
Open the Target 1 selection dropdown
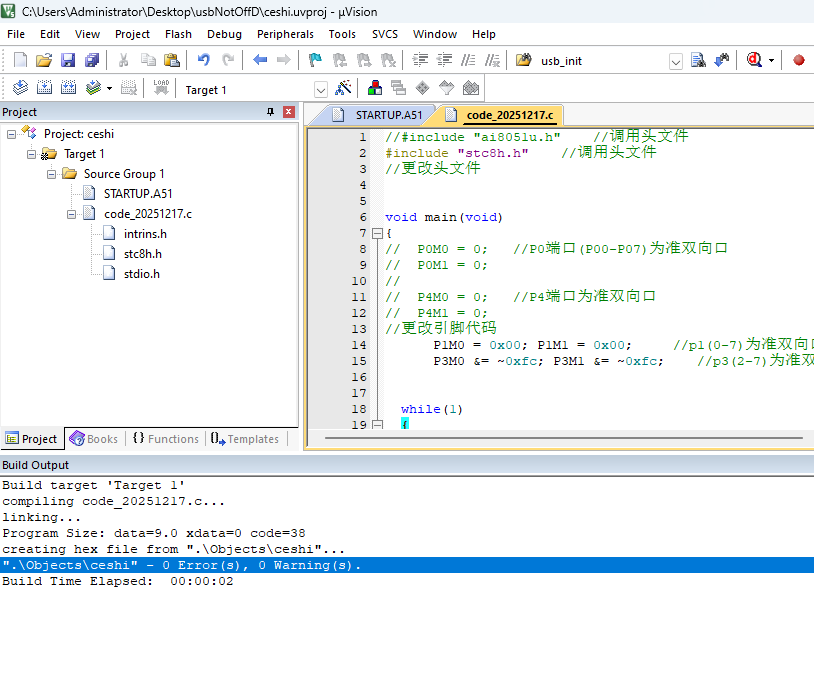coord(320,89)
